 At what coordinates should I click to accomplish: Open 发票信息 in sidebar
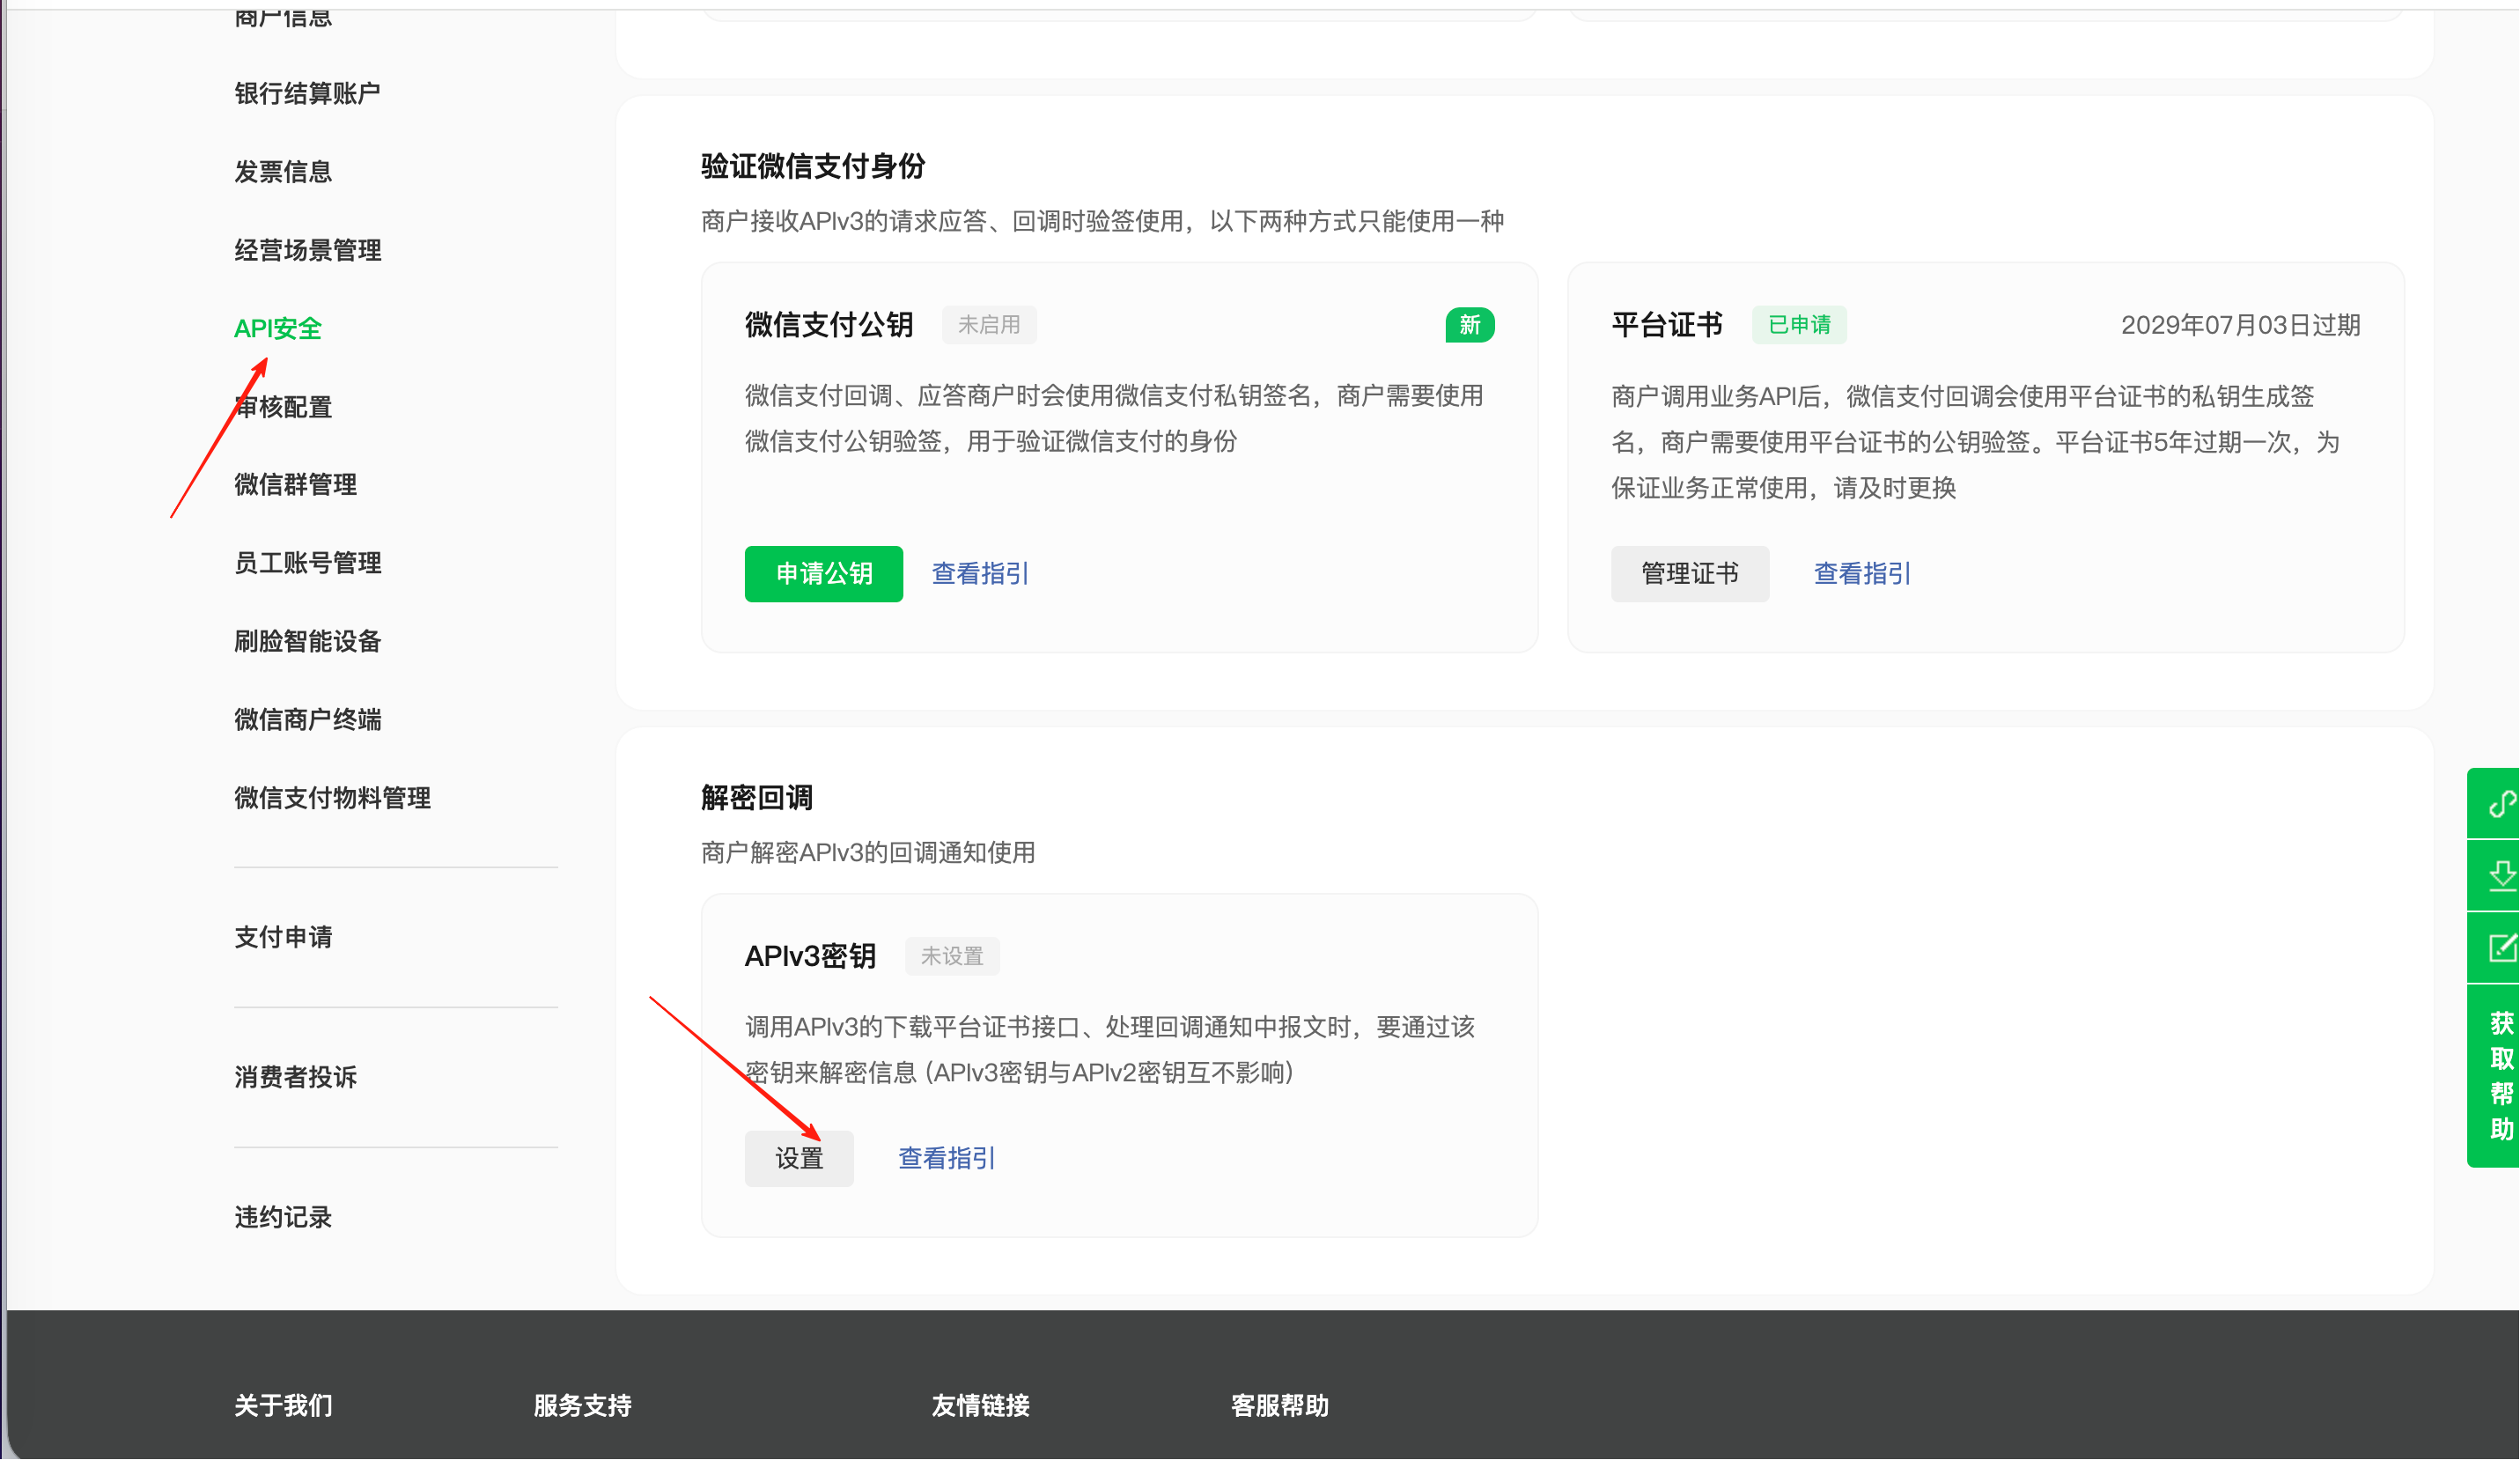coord(283,172)
